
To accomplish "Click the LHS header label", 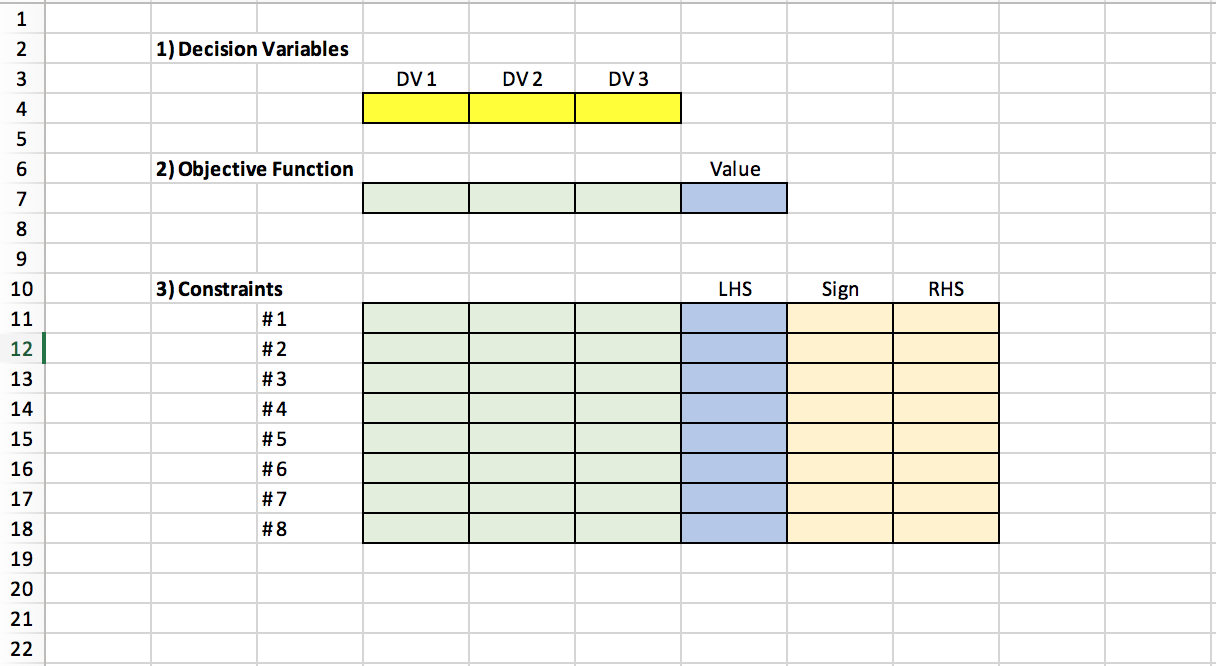I will coord(734,289).
